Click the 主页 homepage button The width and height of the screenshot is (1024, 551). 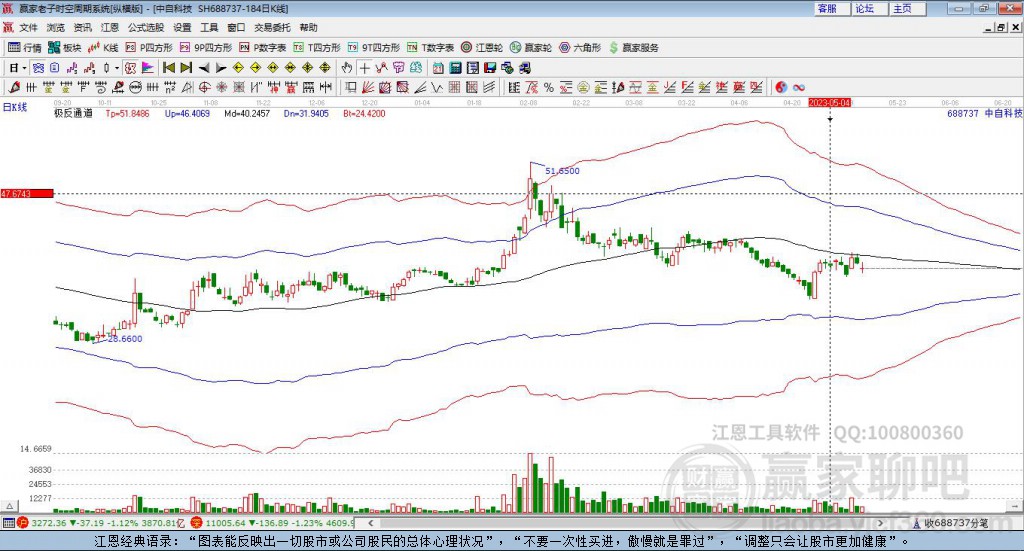(x=908, y=8)
